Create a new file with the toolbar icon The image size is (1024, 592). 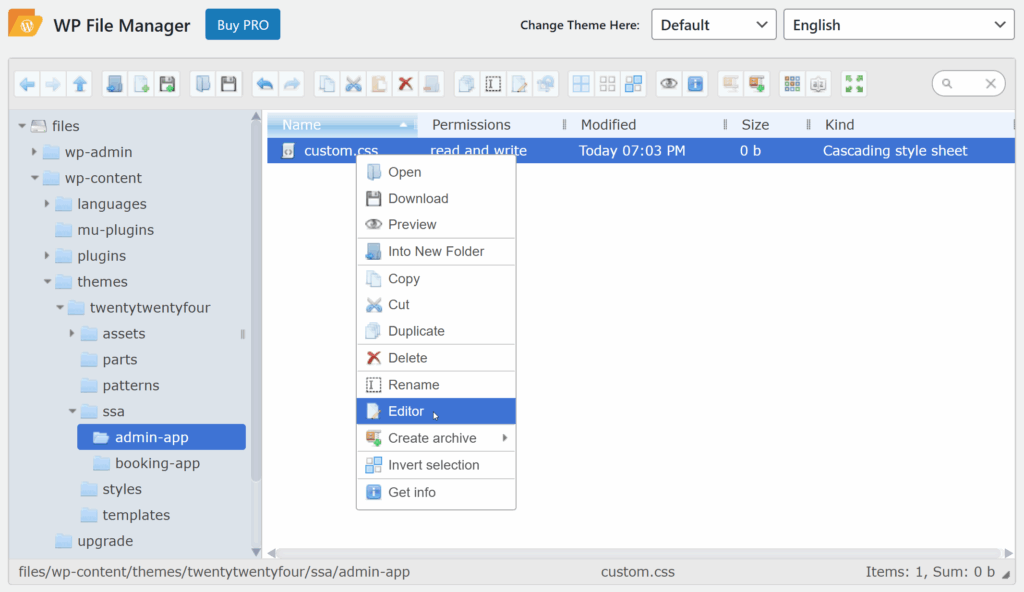pyautogui.click(x=140, y=83)
